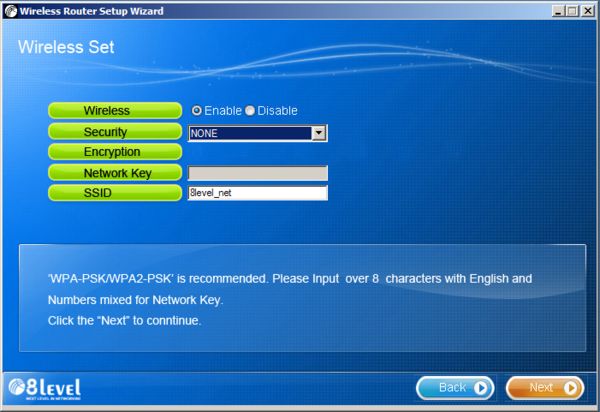
Task: Click the SSID field containing 8level_net
Action: tap(258, 193)
